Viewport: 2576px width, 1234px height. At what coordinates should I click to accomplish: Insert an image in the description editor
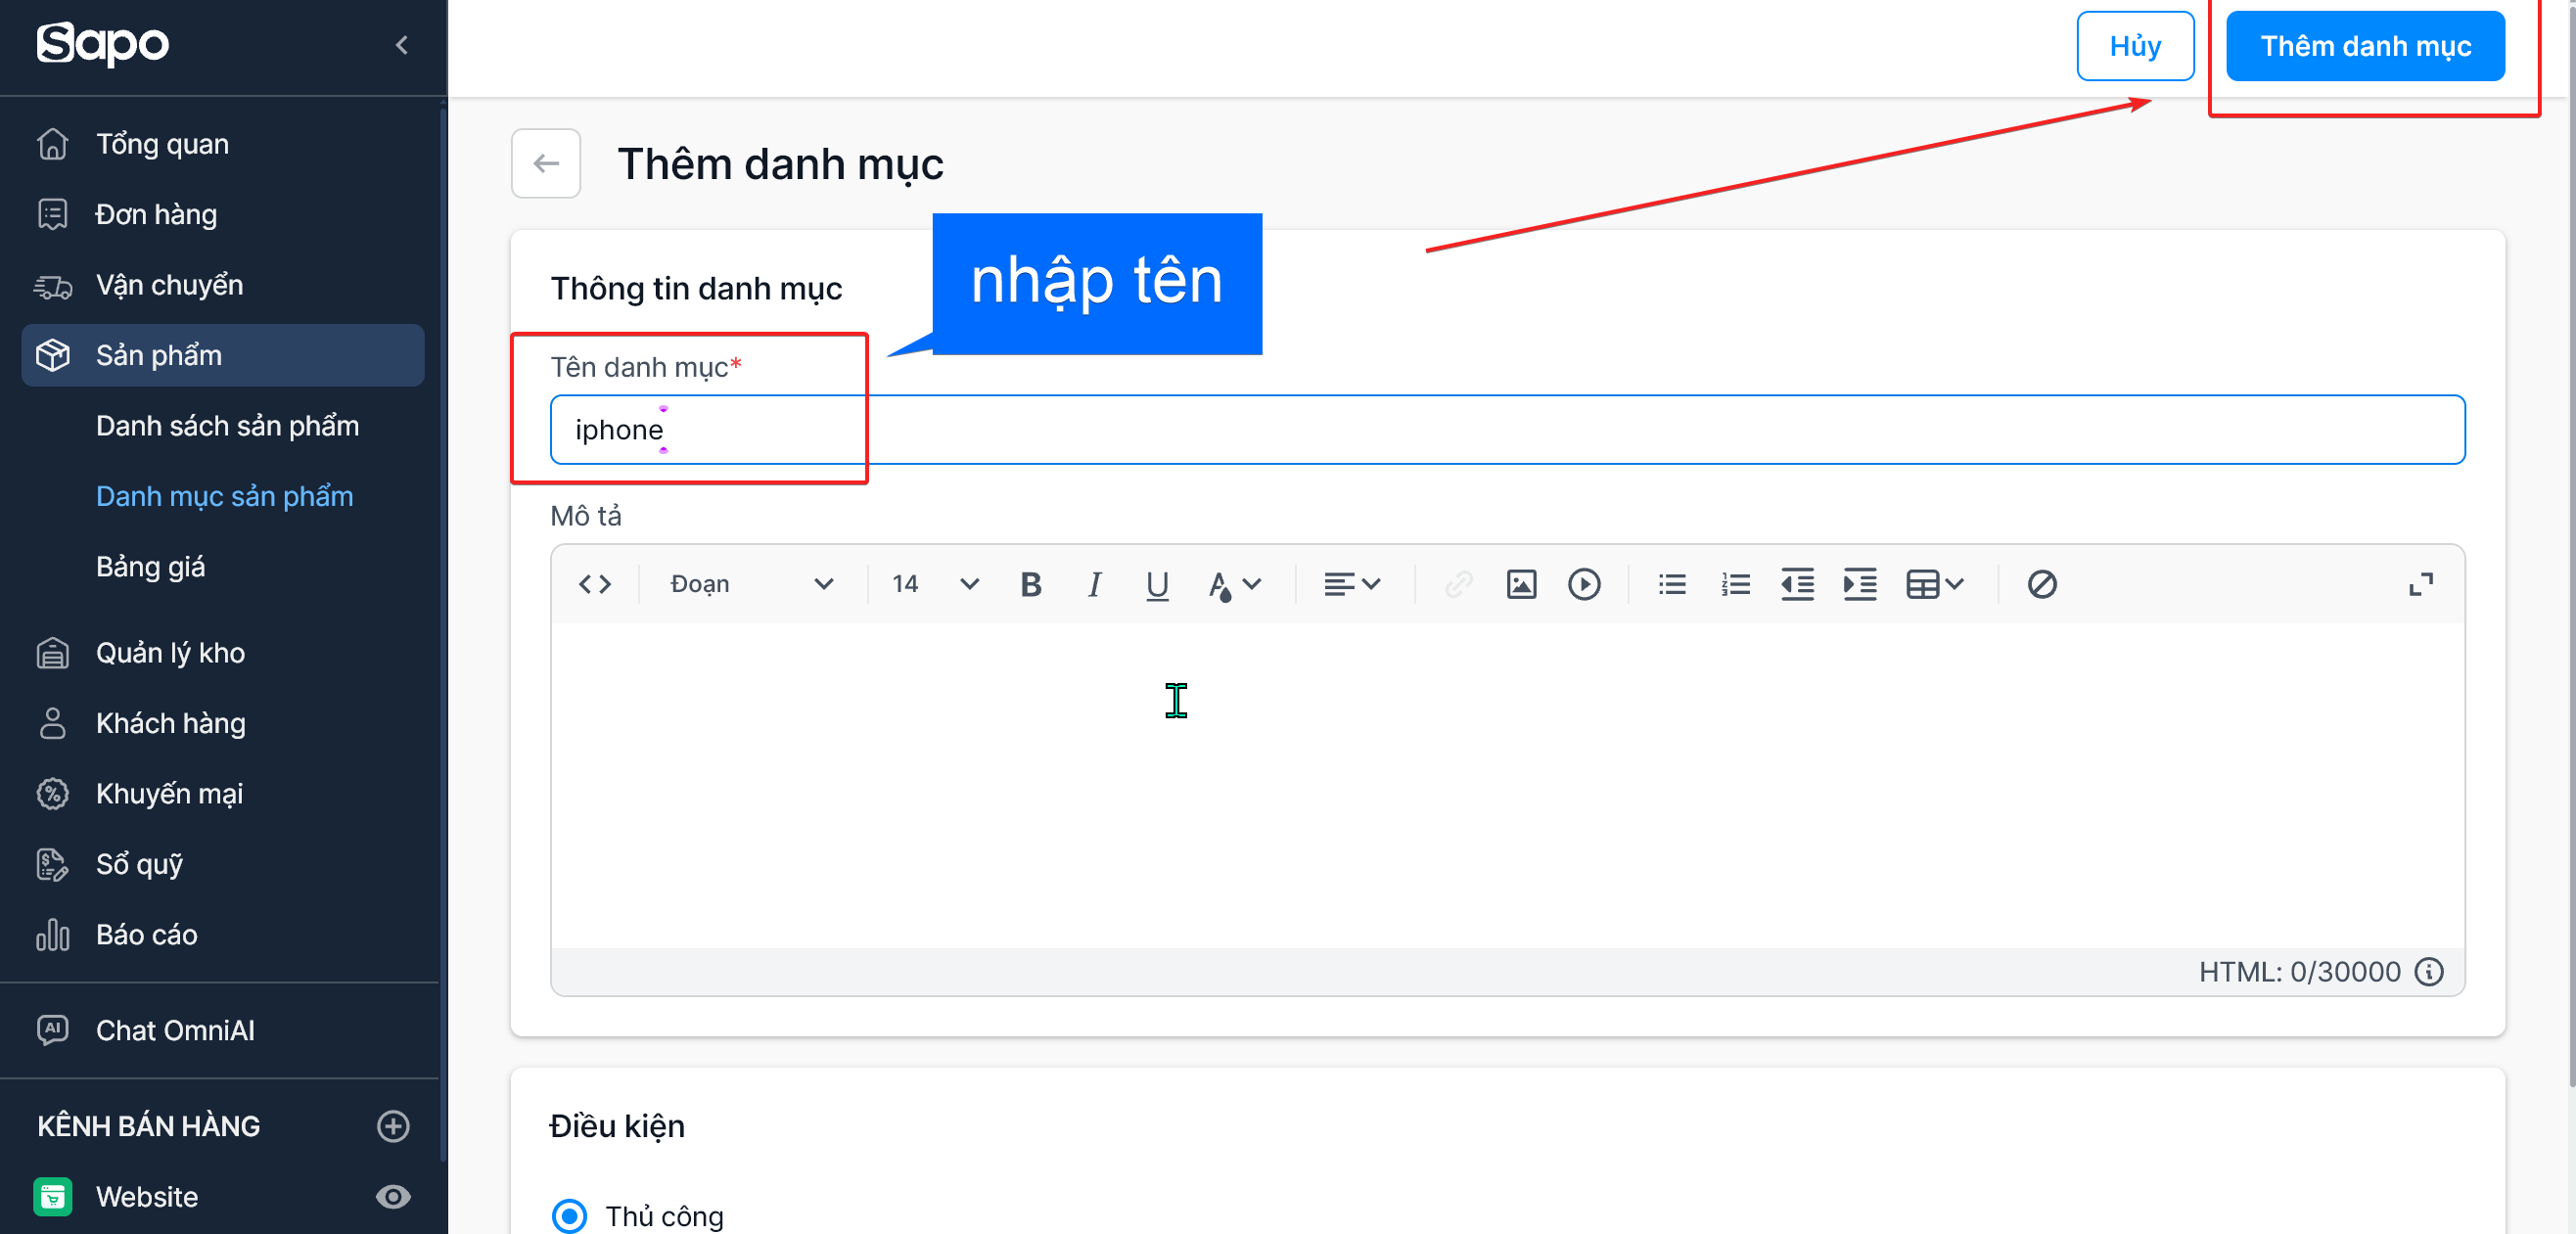click(1520, 585)
